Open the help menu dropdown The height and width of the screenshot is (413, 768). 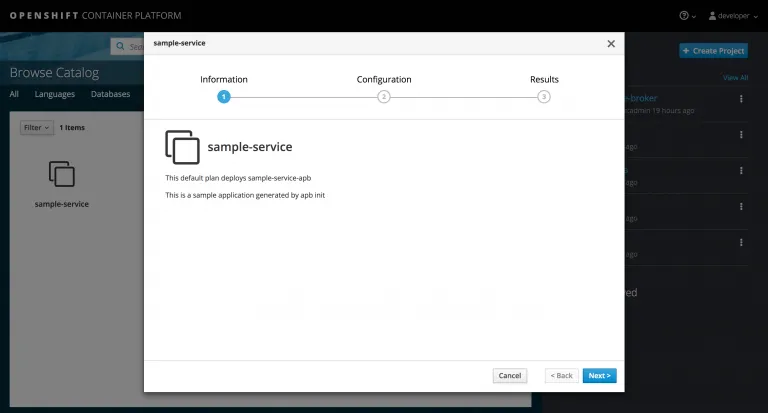[687, 16]
